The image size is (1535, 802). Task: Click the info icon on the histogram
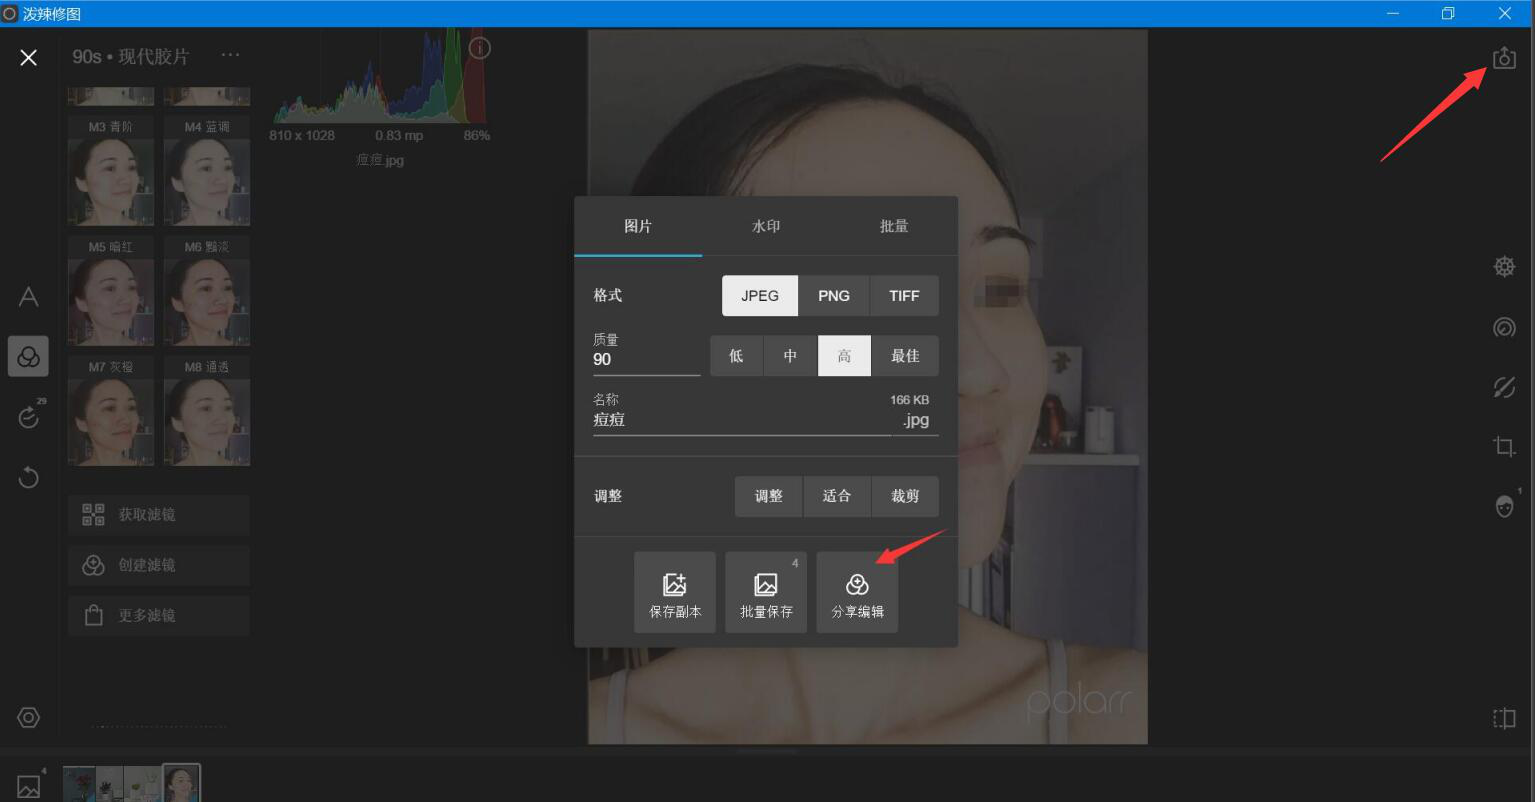pyautogui.click(x=480, y=48)
